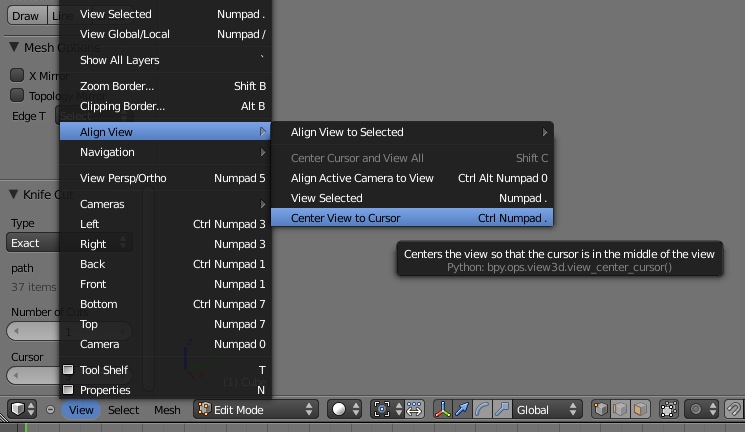Open the 3D View editor type selector
The image size is (745, 432).
22,409
